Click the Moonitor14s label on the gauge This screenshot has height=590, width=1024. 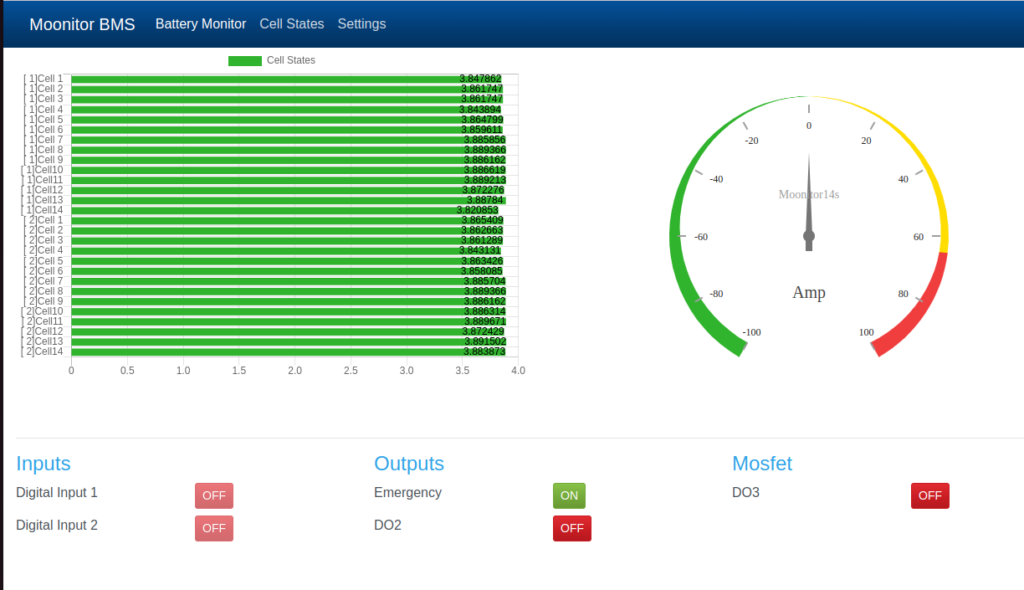(x=808, y=194)
